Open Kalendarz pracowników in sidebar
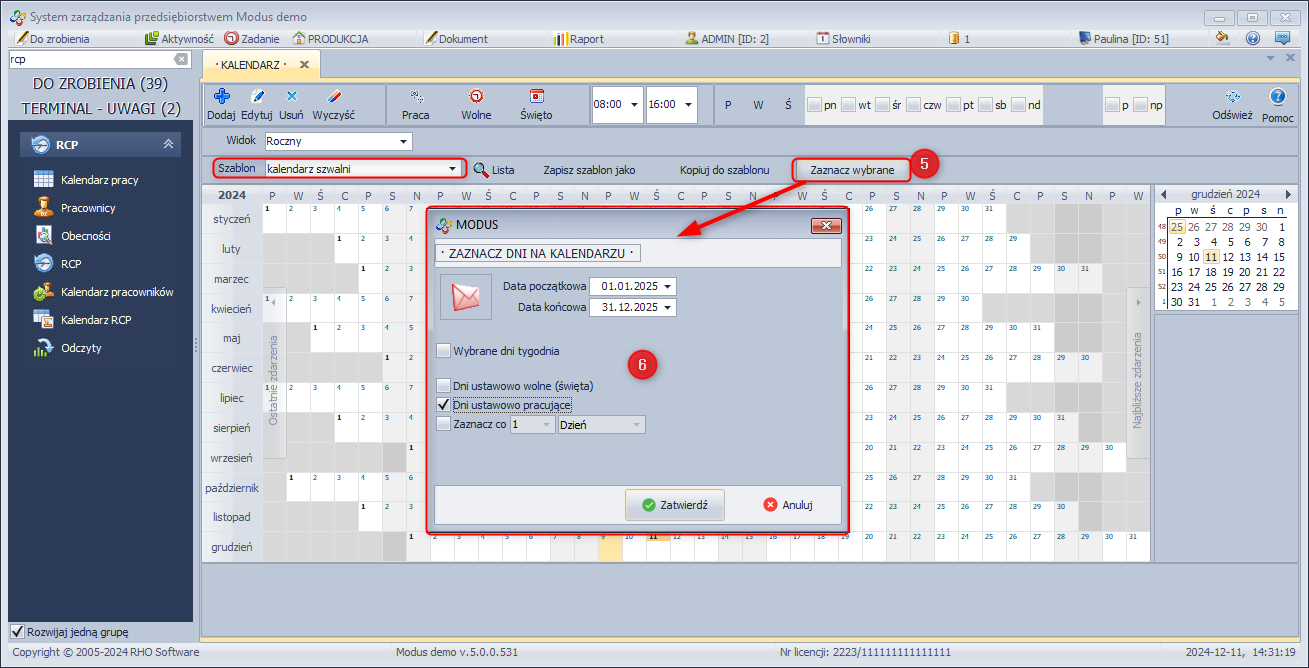 44,292
